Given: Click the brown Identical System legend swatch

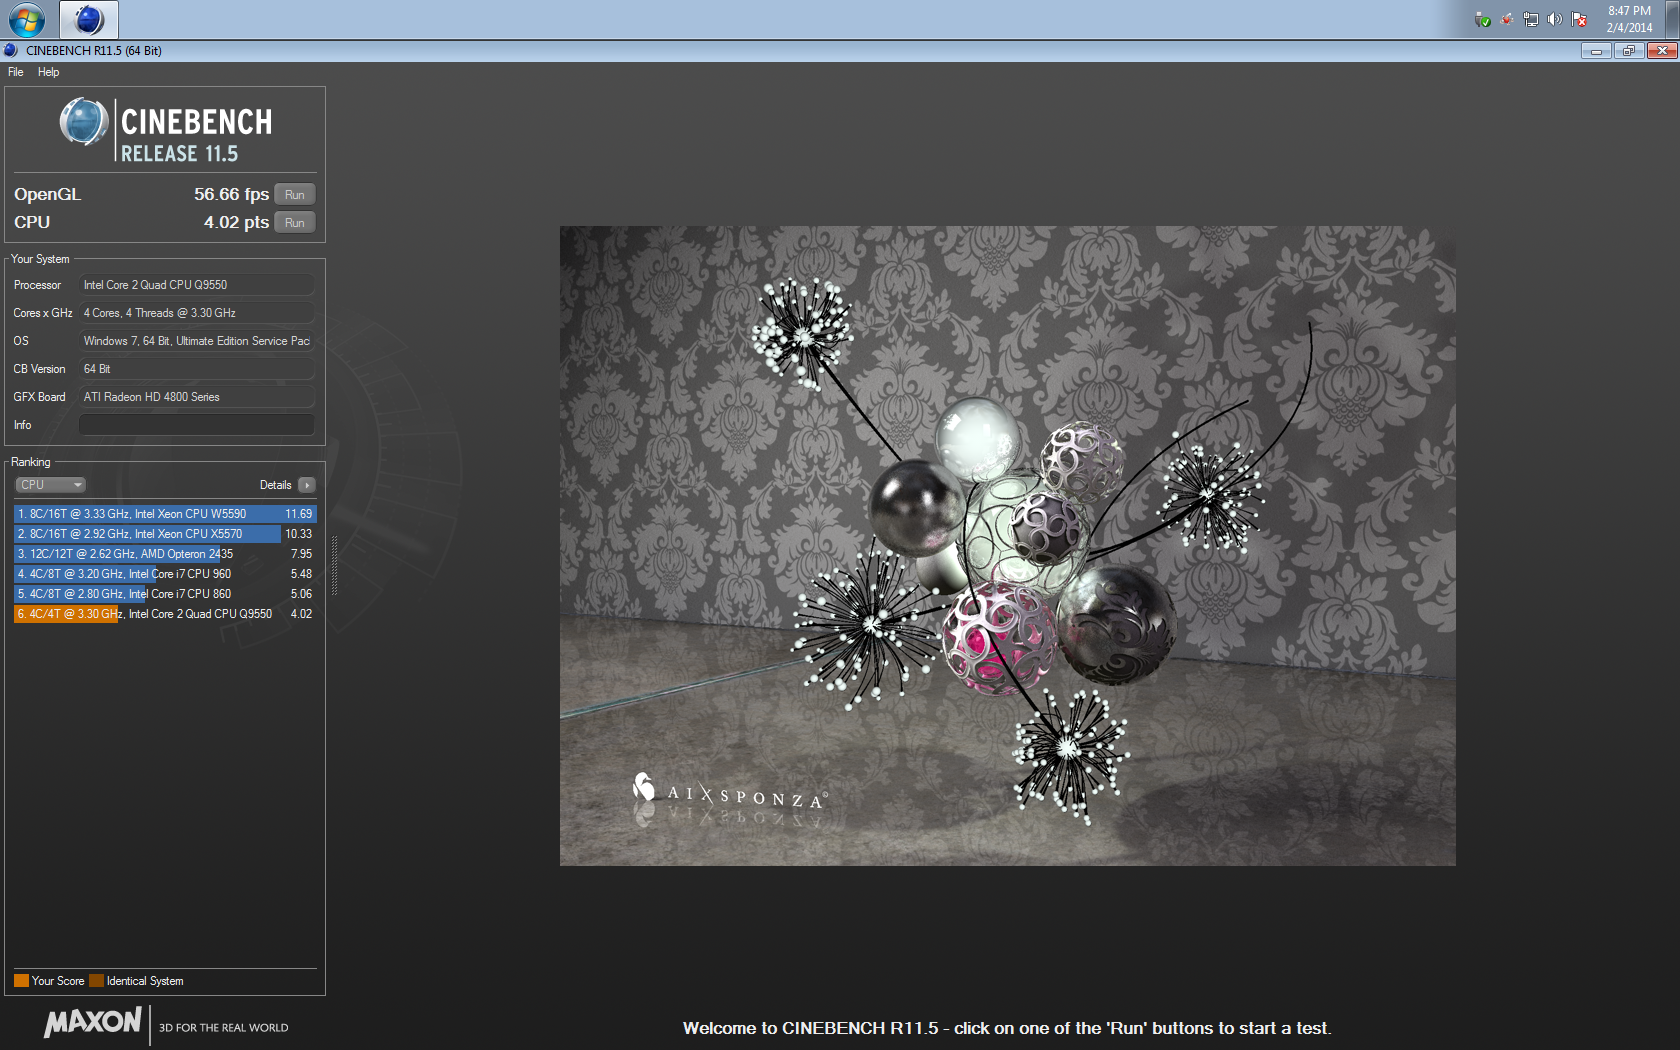Looking at the screenshot, I should [x=96, y=981].
